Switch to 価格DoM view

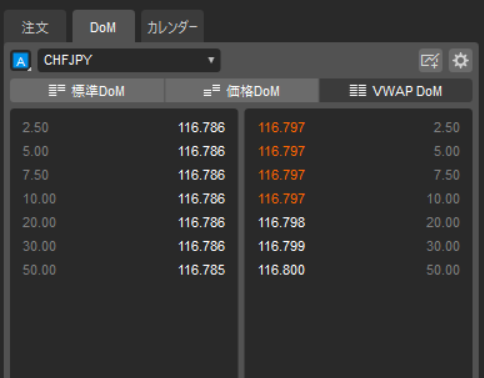pos(242,91)
